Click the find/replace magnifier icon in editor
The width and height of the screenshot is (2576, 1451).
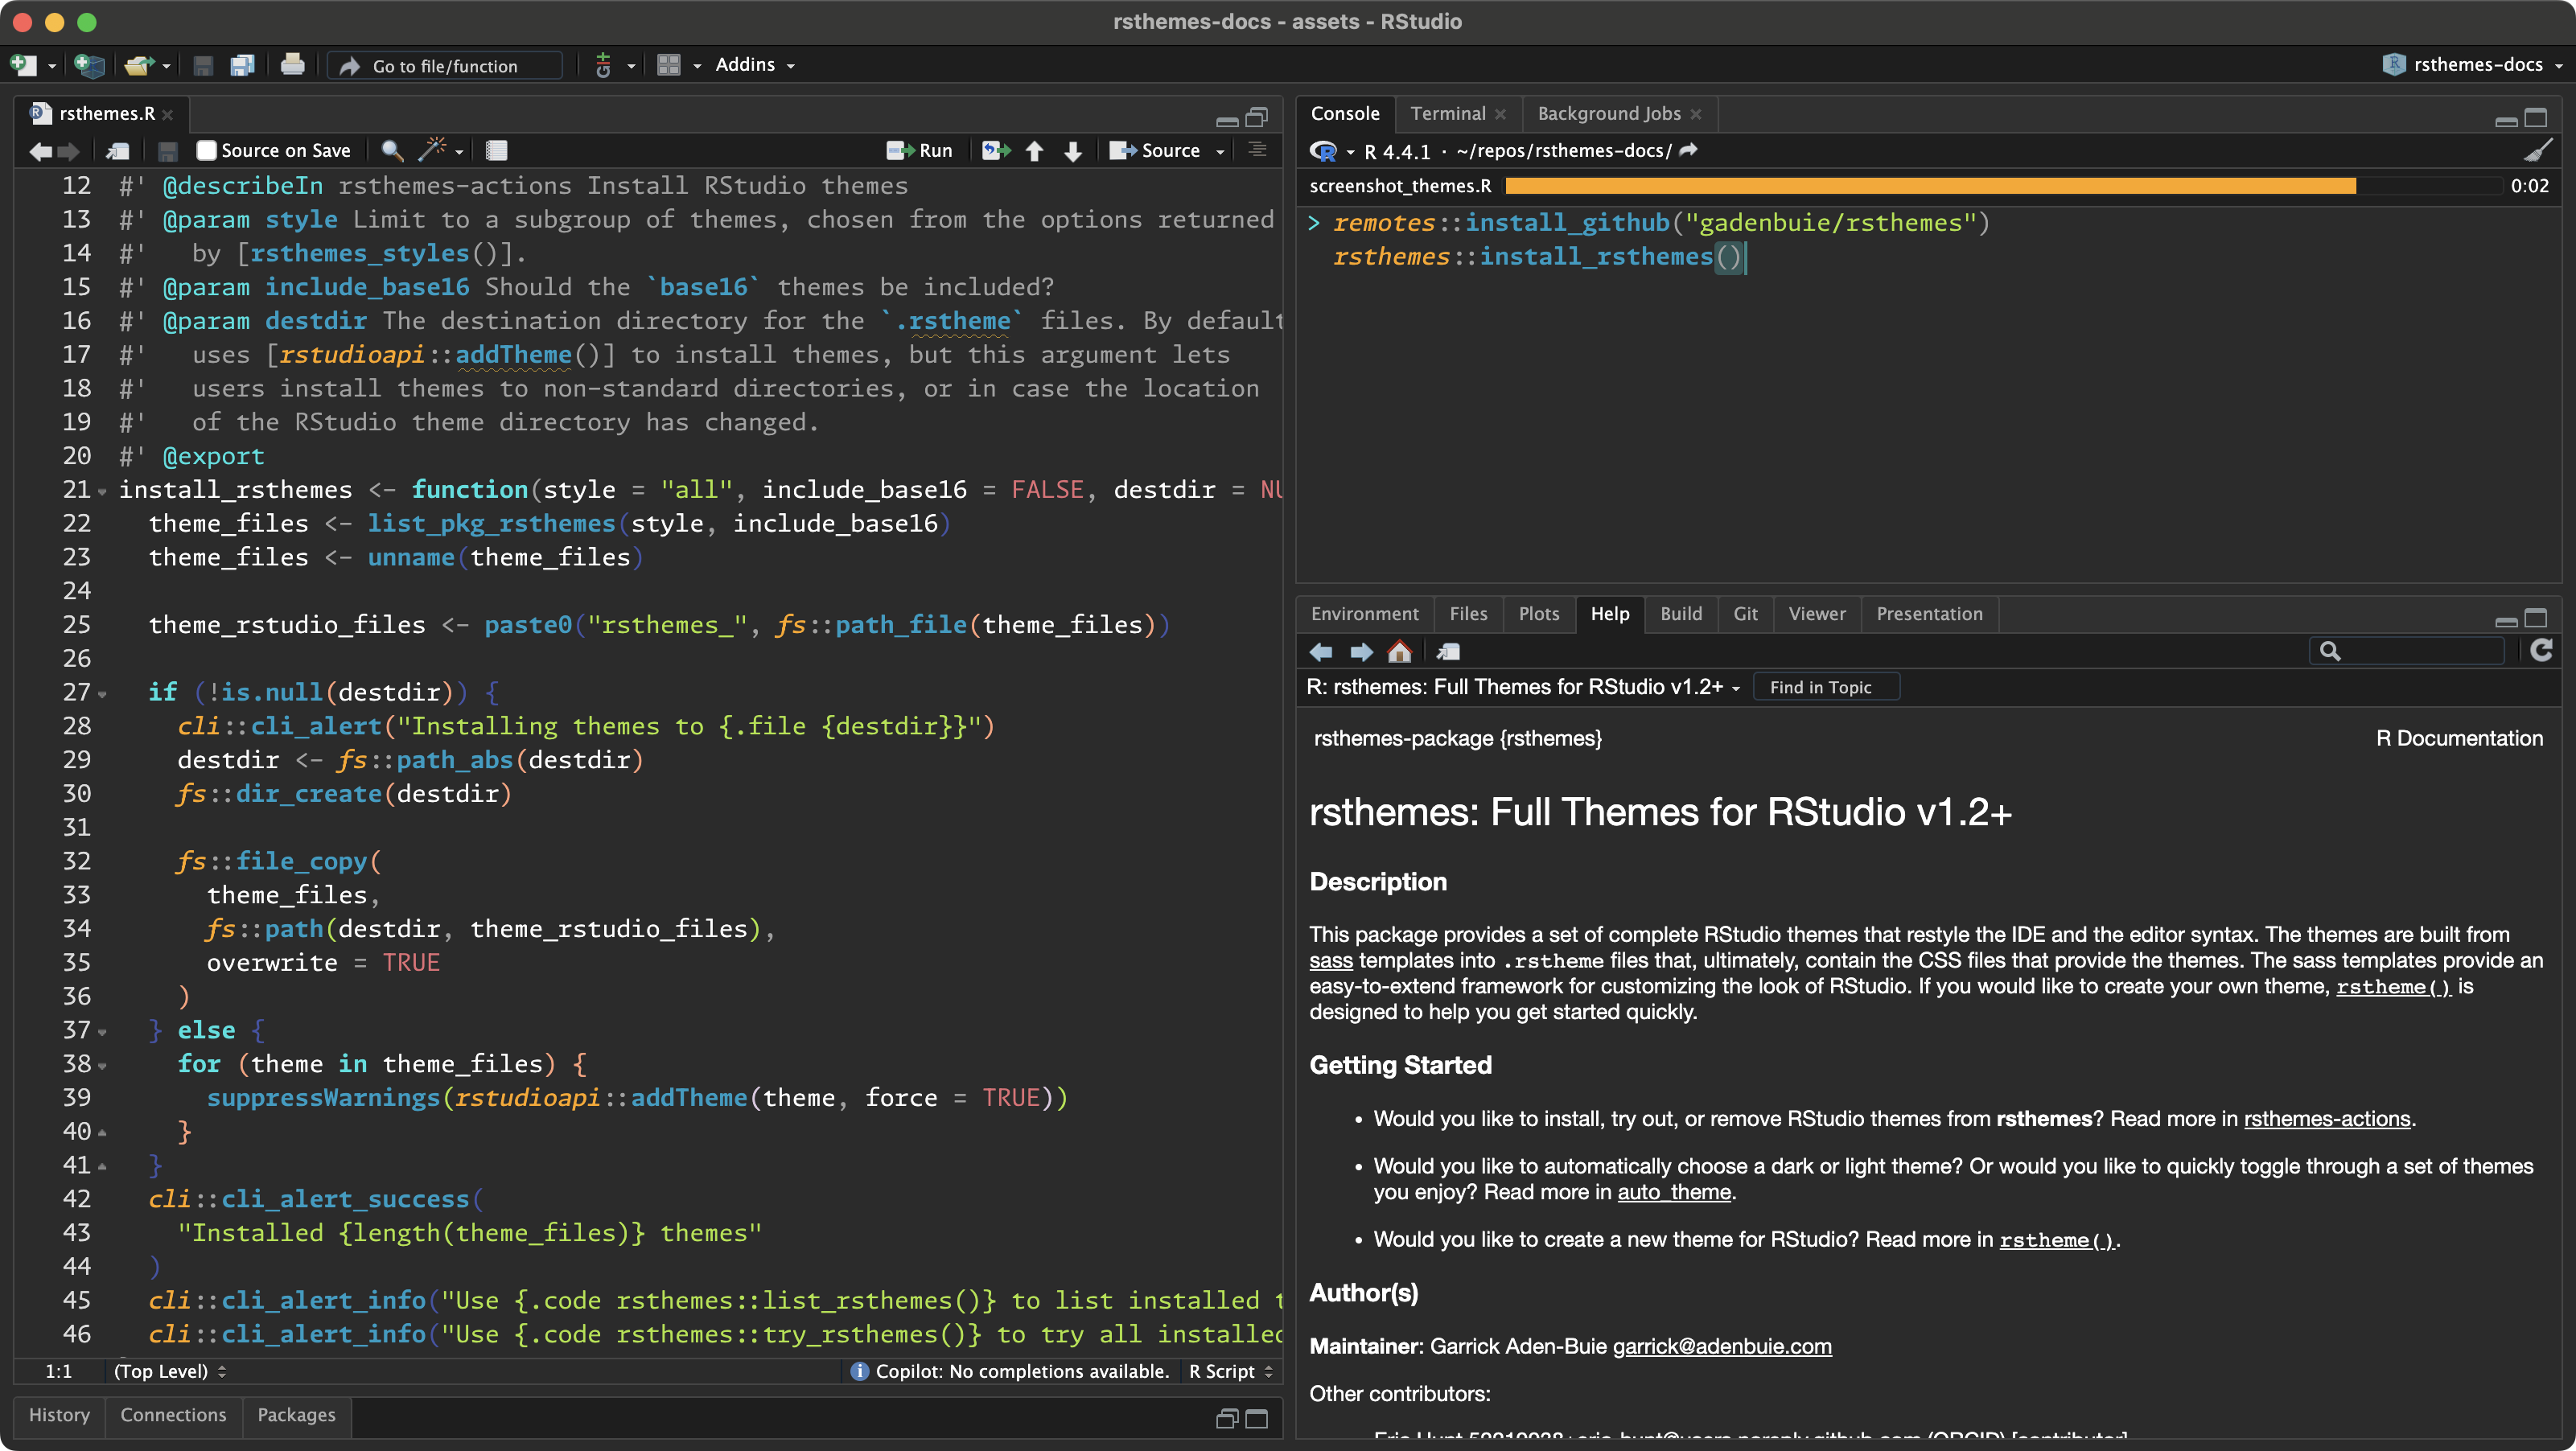click(x=392, y=150)
